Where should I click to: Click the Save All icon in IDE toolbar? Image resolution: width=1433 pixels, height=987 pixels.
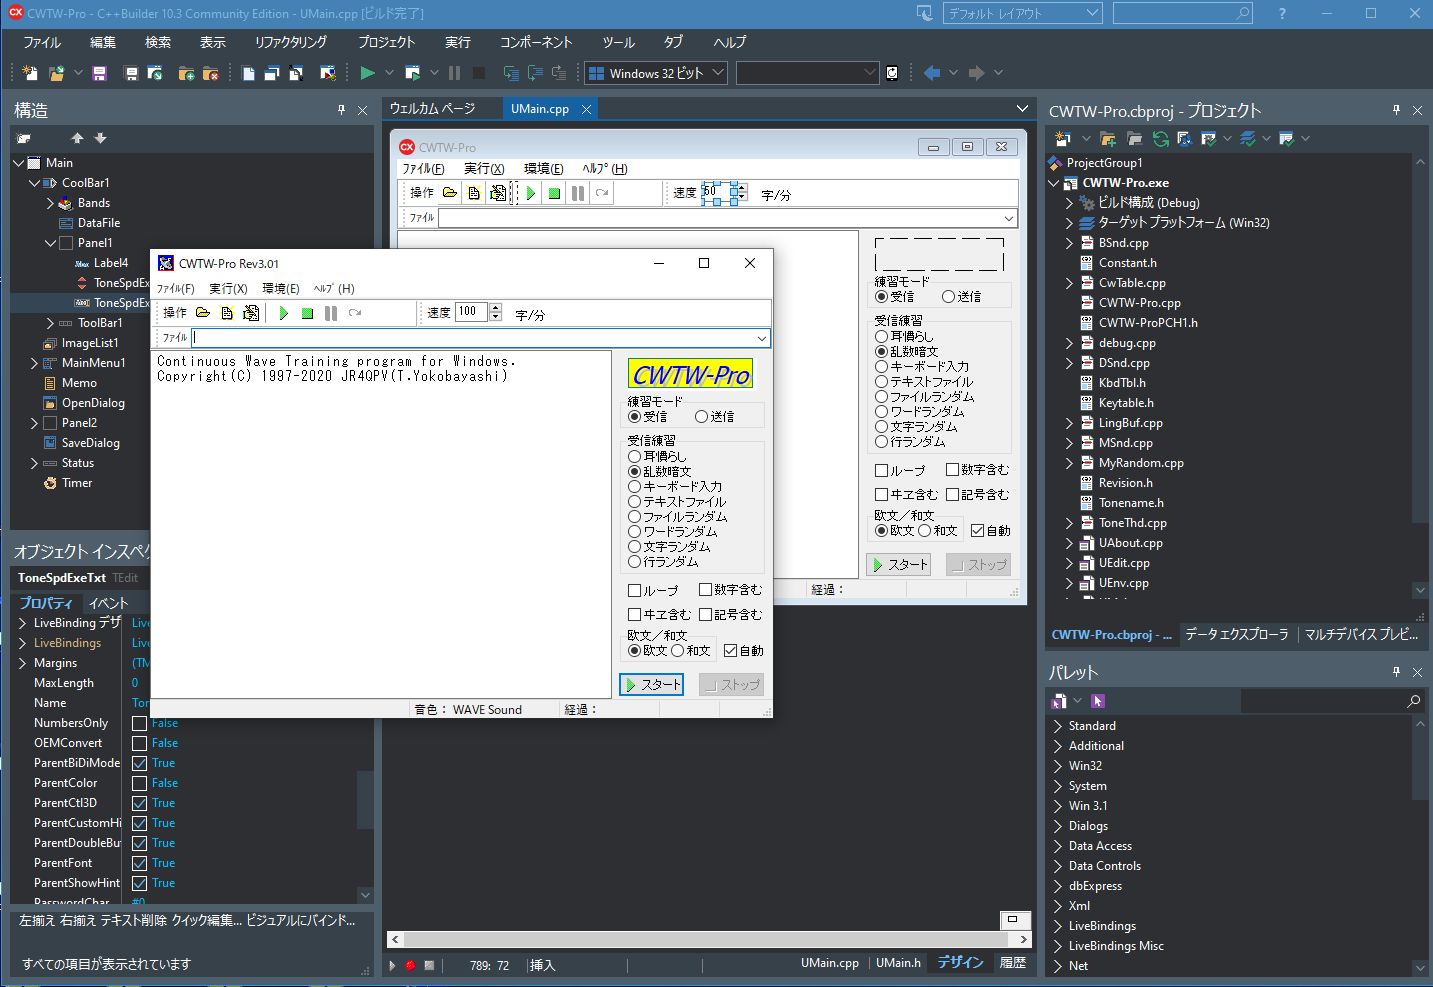pos(131,73)
